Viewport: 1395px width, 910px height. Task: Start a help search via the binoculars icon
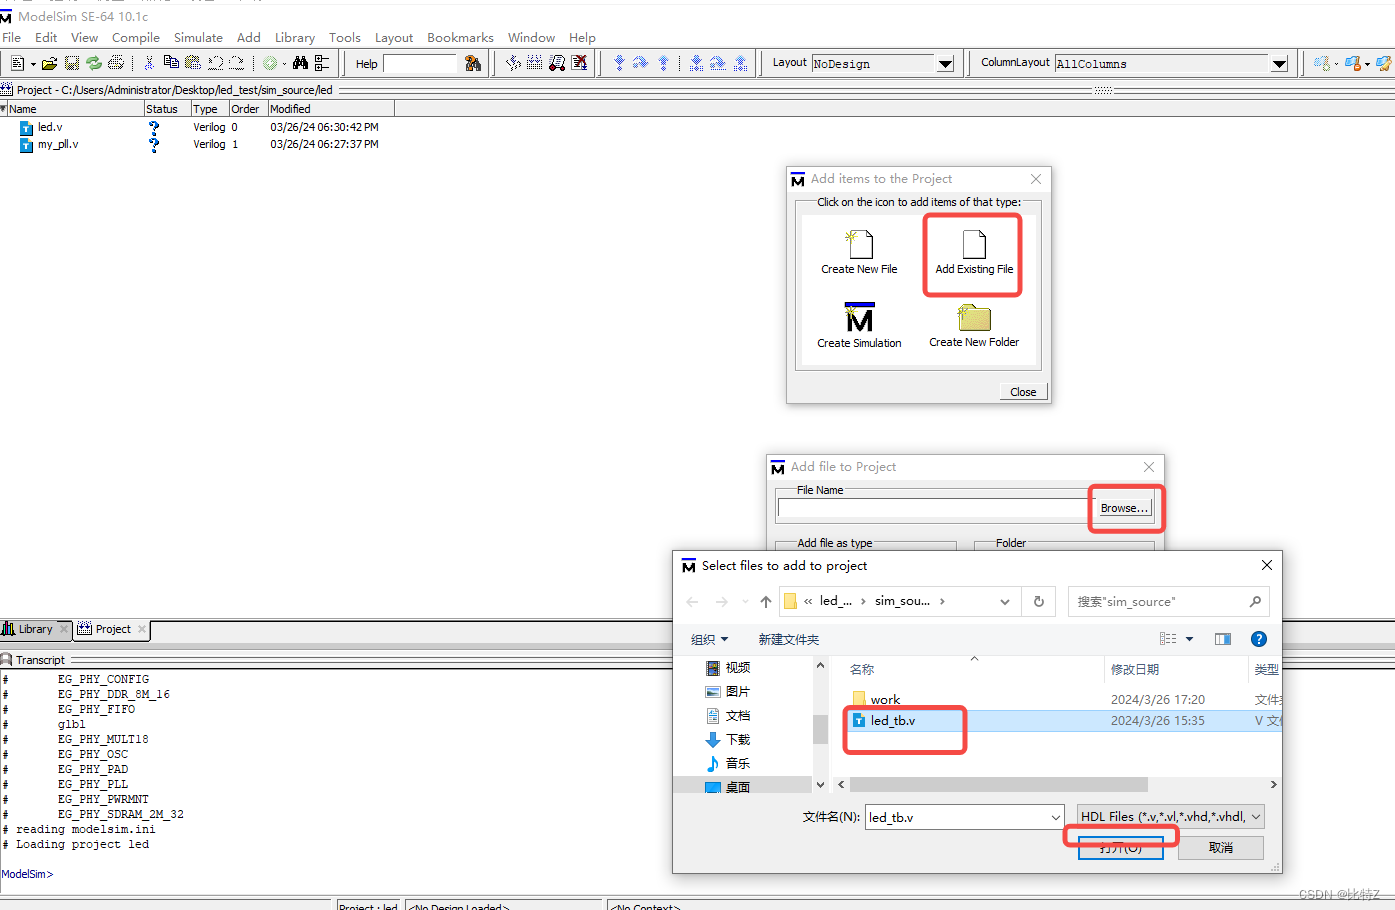tap(472, 62)
